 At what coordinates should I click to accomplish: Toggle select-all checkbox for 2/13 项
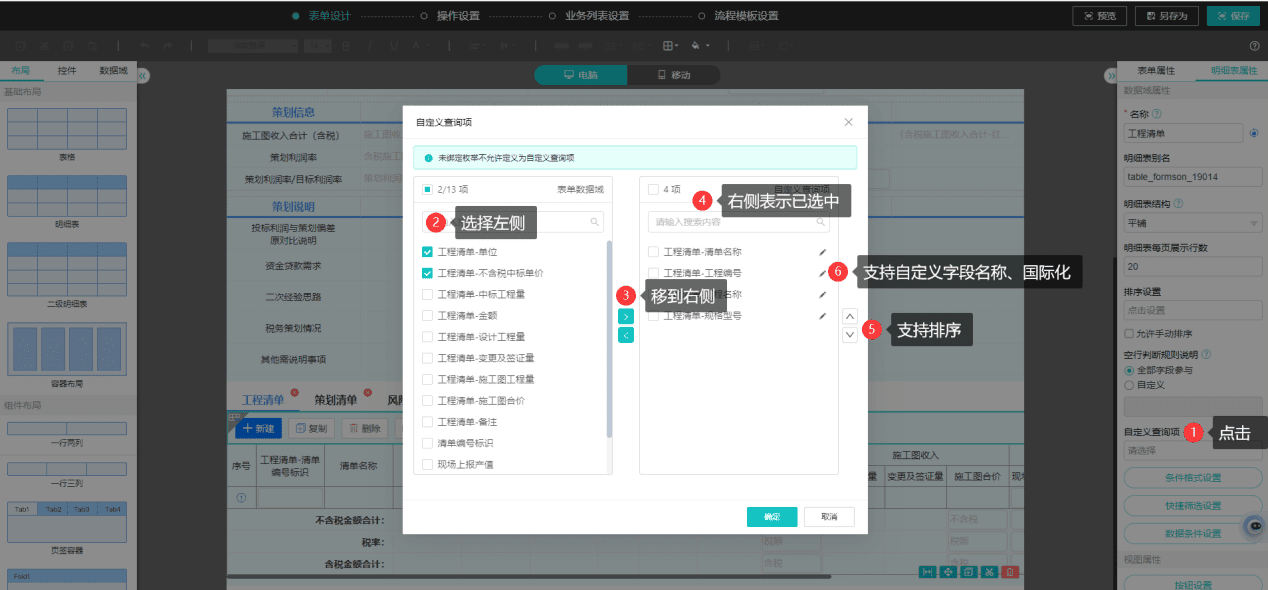pos(427,188)
